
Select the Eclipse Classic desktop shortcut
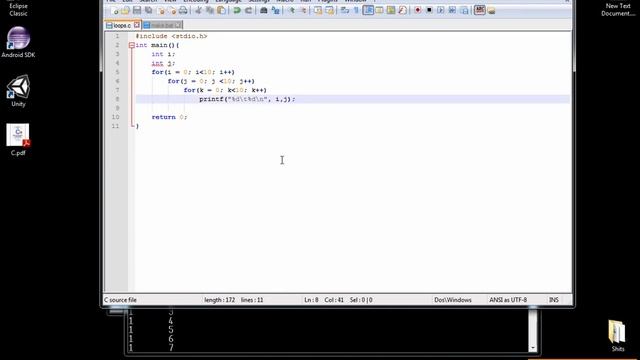18,8
